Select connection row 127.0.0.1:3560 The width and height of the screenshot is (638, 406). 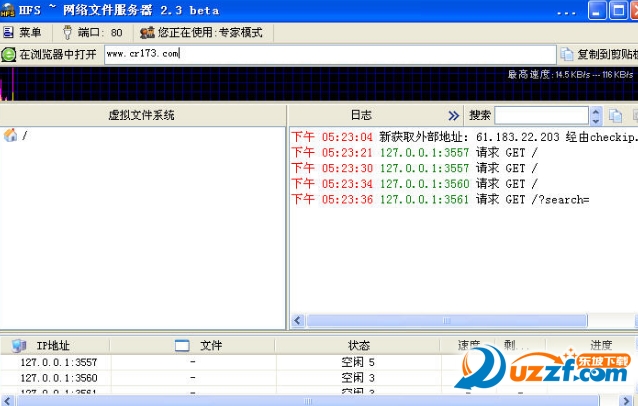(x=58, y=378)
